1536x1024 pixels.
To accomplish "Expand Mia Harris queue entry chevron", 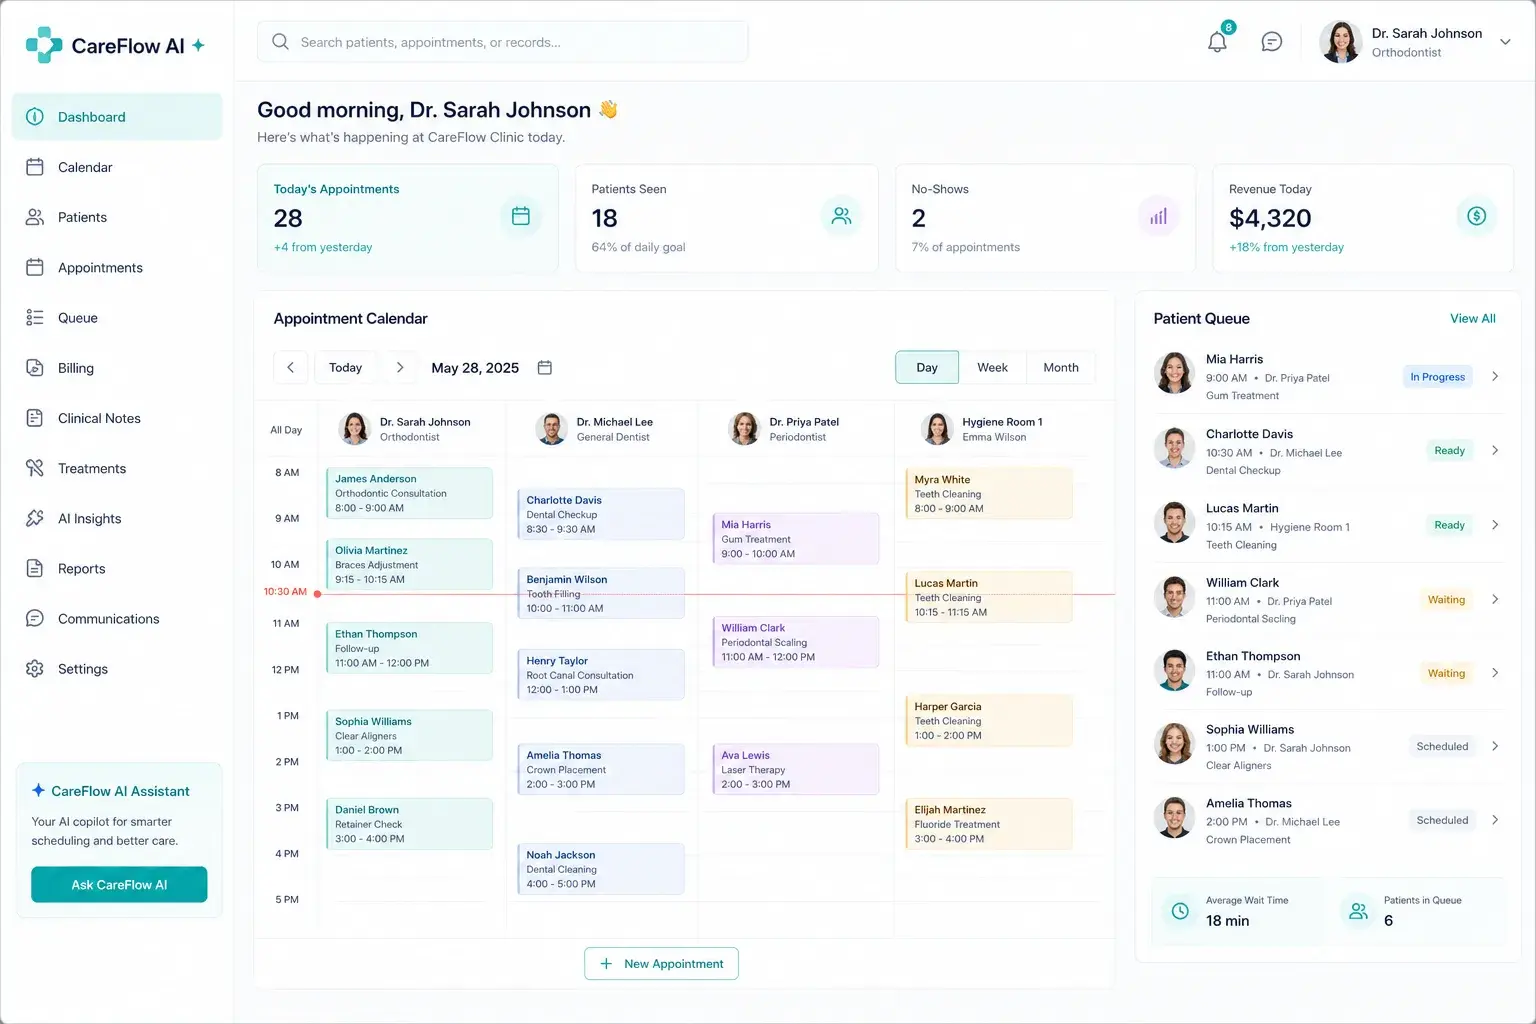I will click(x=1495, y=377).
